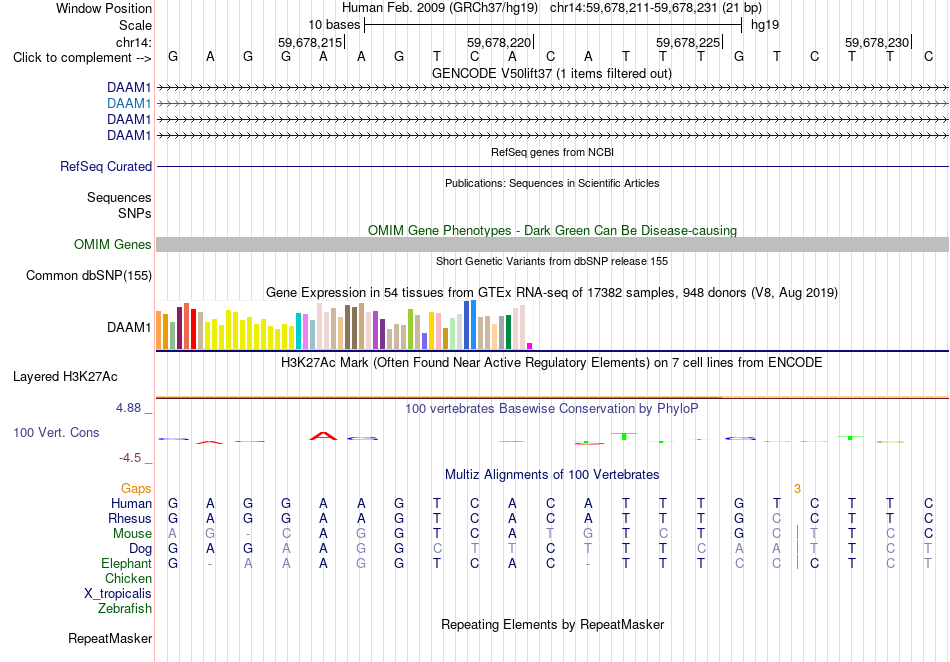The width and height of the screenshot is (950, 662).
Task: Open the GENCODE V50lift37 track title
Action: click(x=552, y=73)
